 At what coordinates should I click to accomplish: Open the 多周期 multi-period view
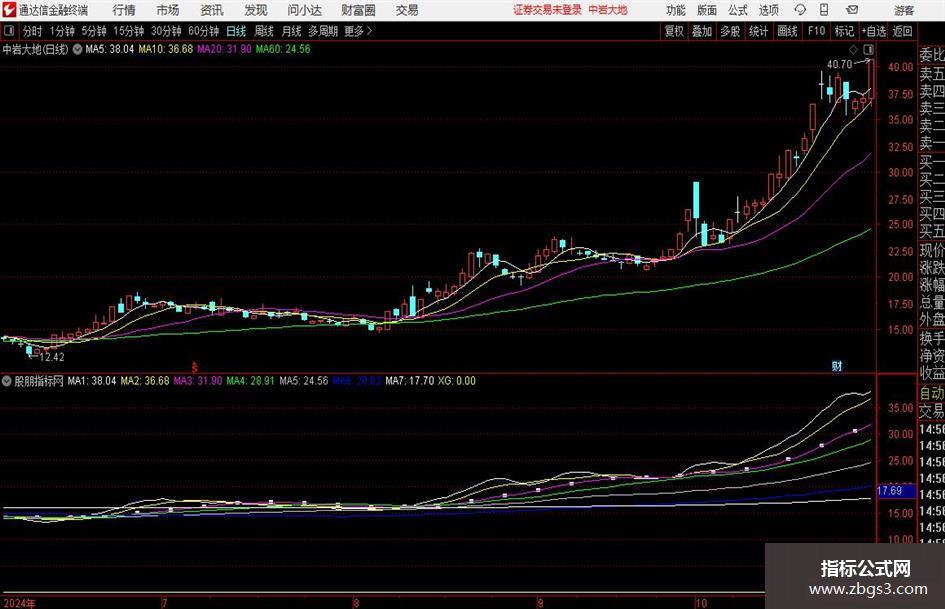pos(323,31)
